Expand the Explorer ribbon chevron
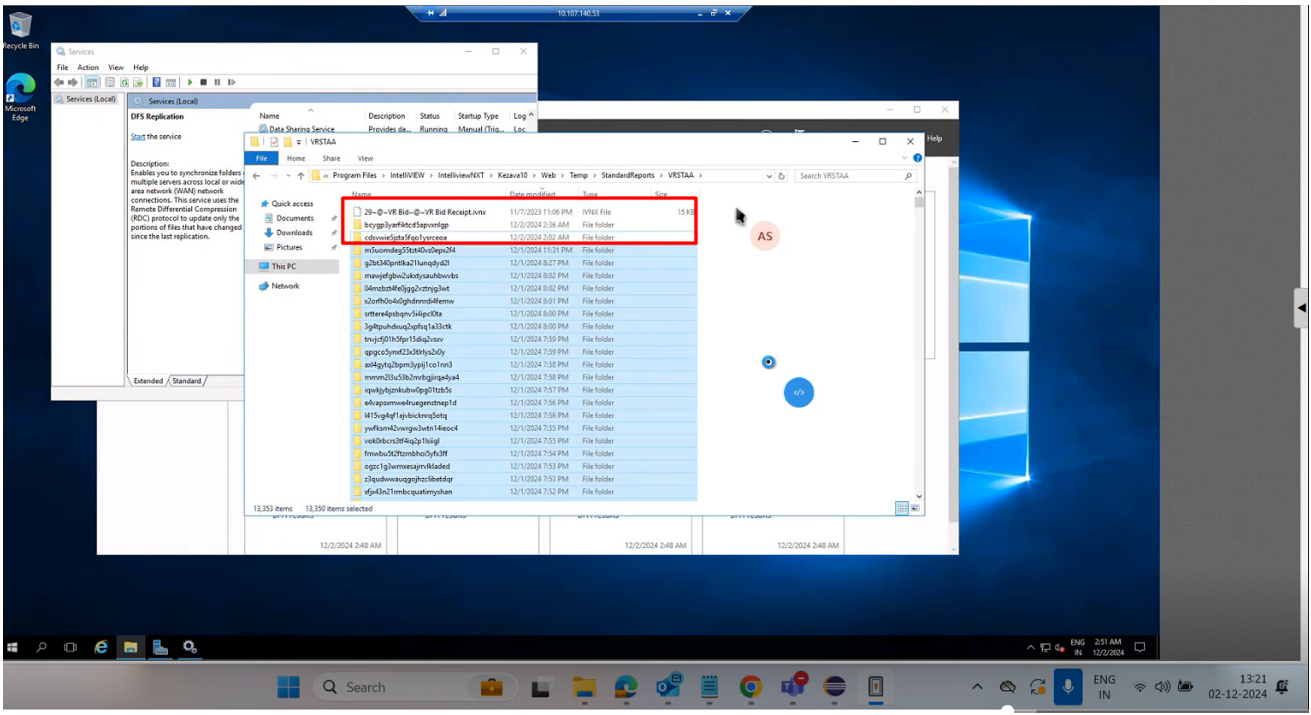 coord(906,158)
